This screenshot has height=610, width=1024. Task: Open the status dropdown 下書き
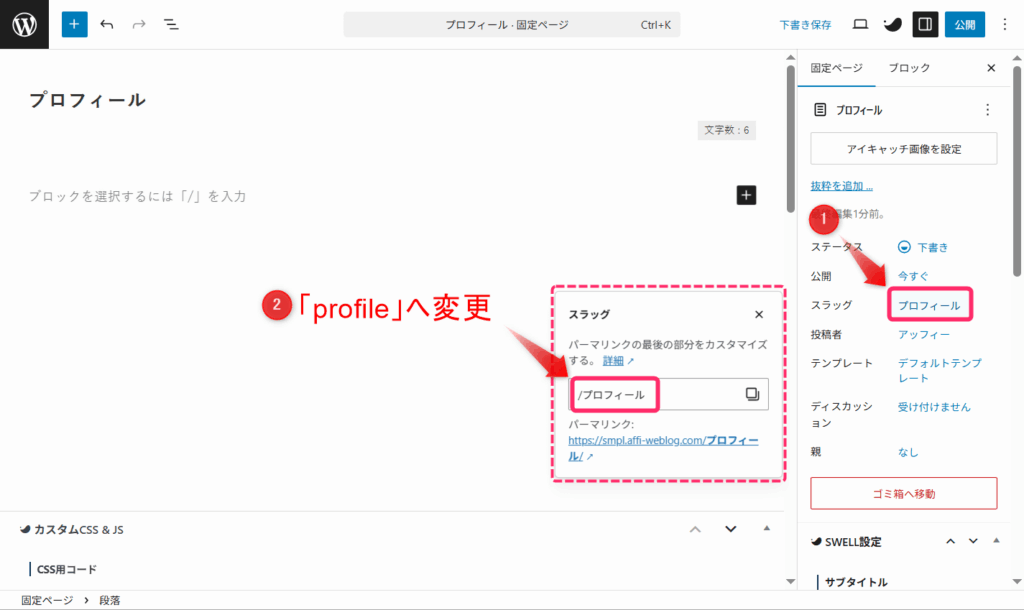[923, 247]
